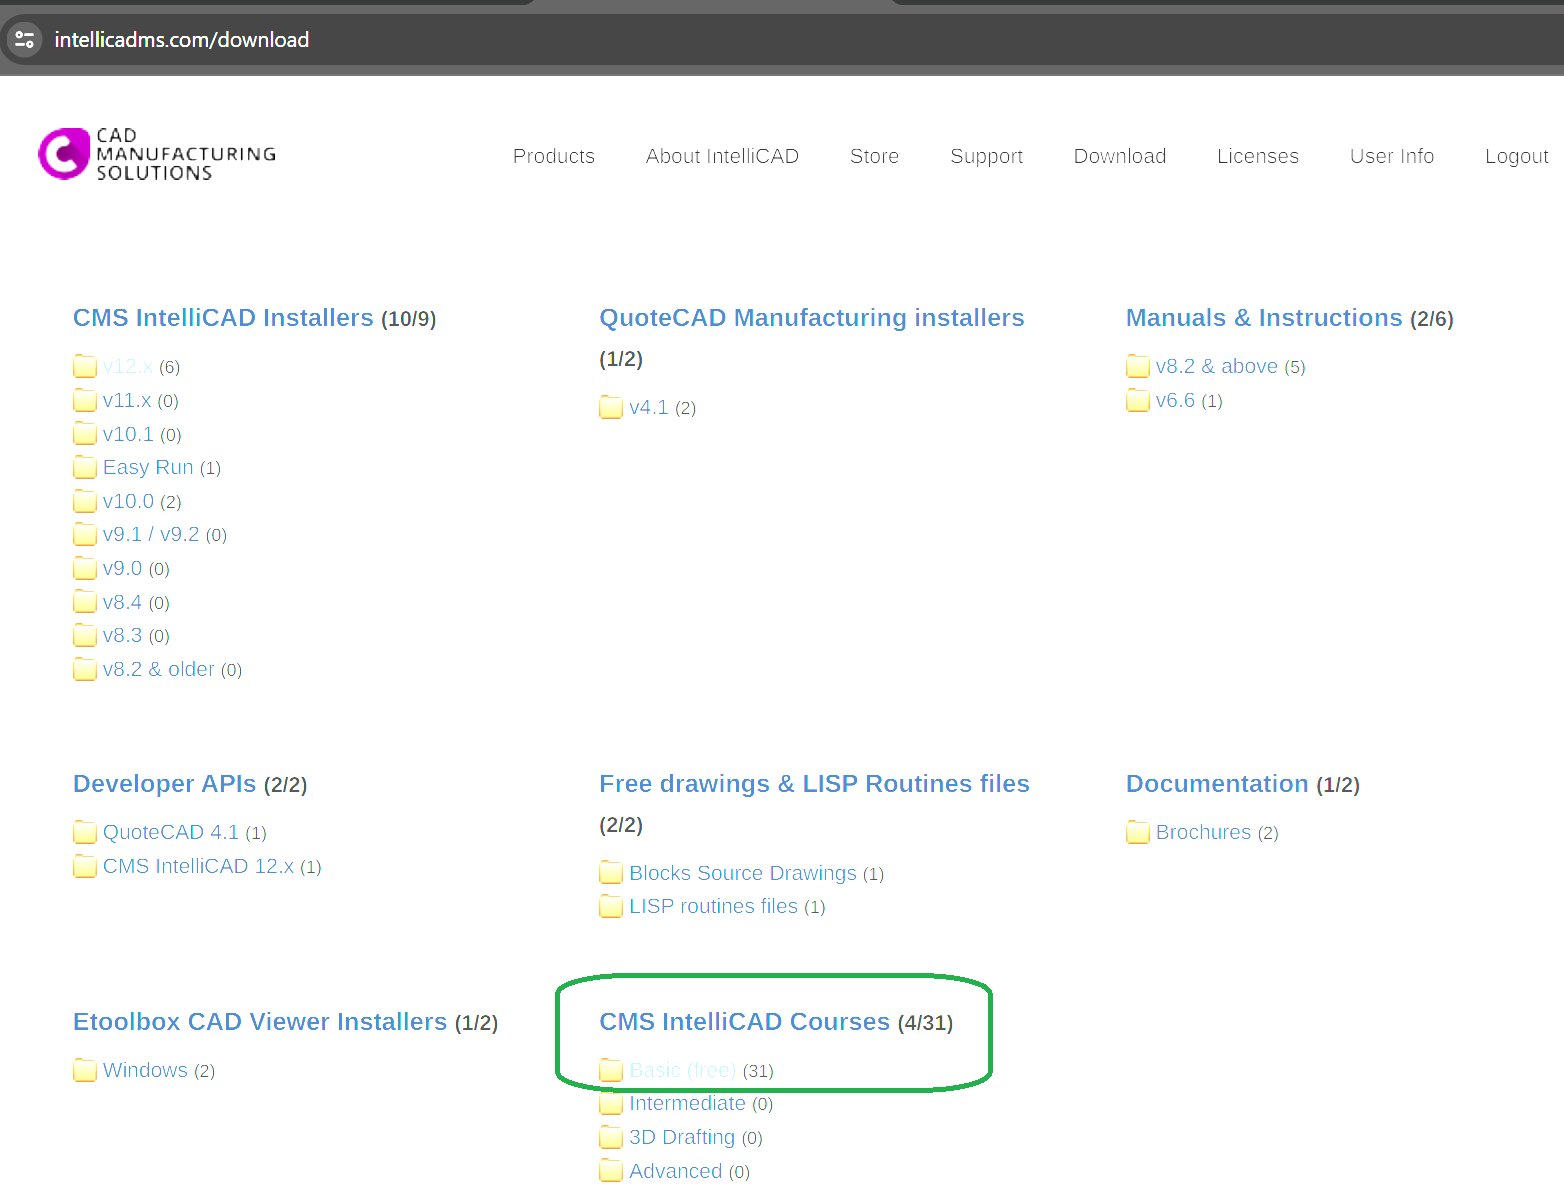Viewport: 1564px width, 1191px height.
Task: Click the Intermediate folder icon
Action: pos(611,1104)
